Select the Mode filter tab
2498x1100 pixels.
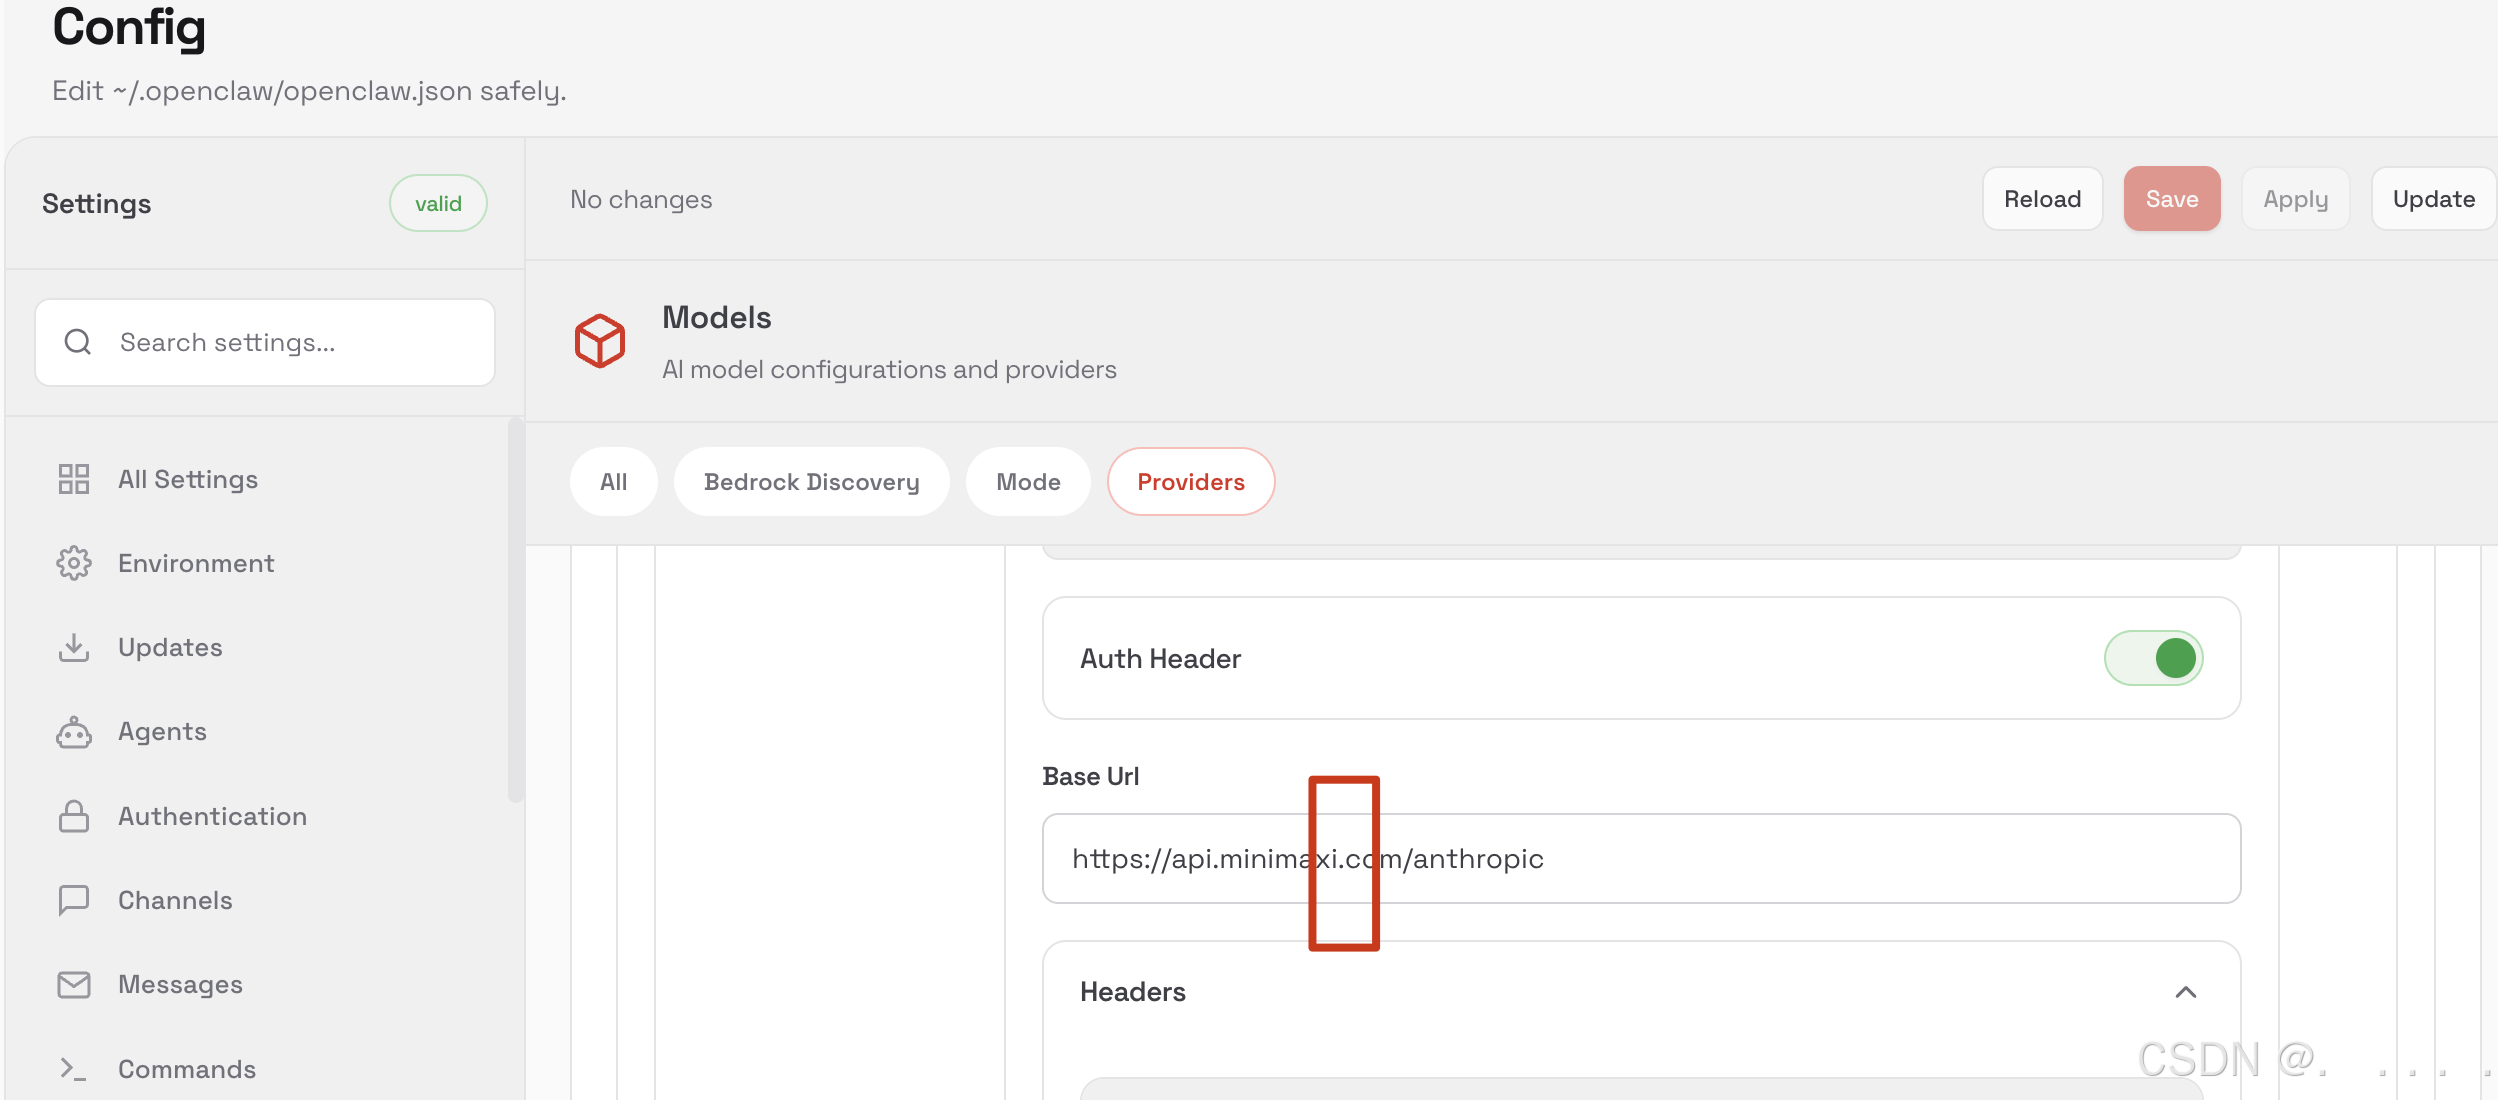tap(1028, 482)
